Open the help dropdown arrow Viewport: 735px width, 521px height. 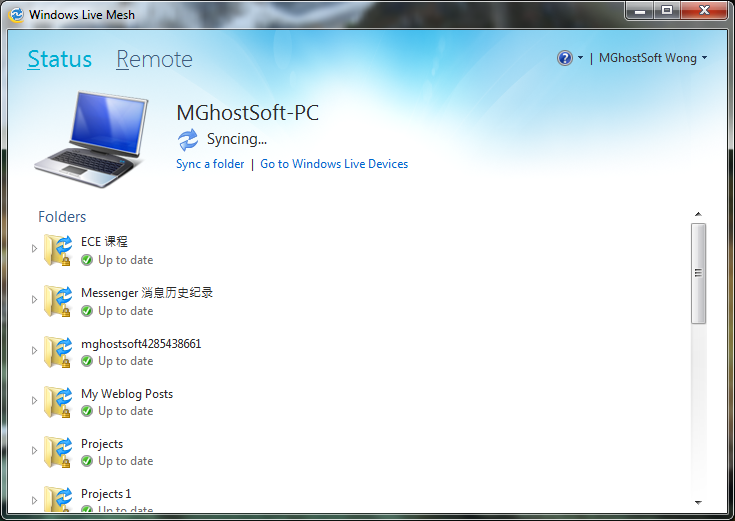pos(580,58)
